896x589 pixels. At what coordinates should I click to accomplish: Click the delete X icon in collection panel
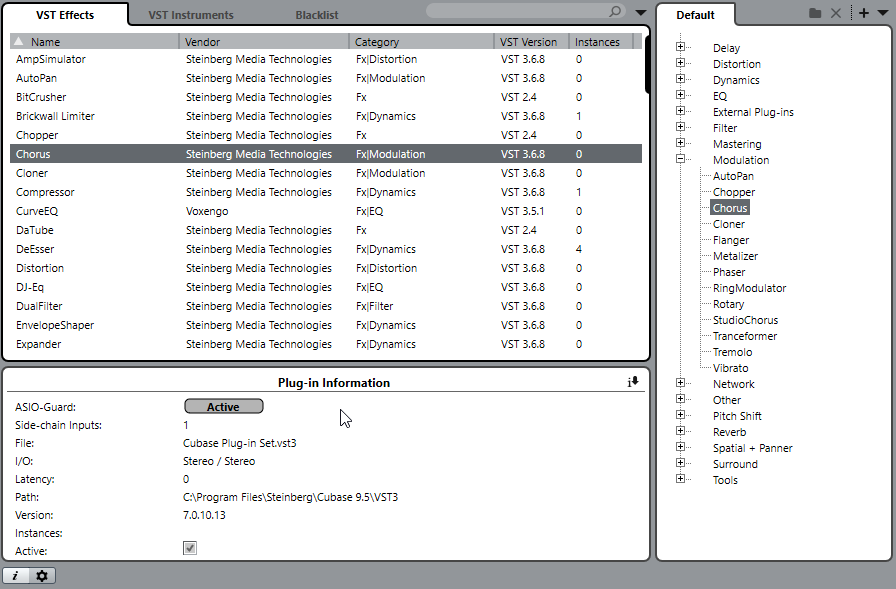[x=836, y=13]
